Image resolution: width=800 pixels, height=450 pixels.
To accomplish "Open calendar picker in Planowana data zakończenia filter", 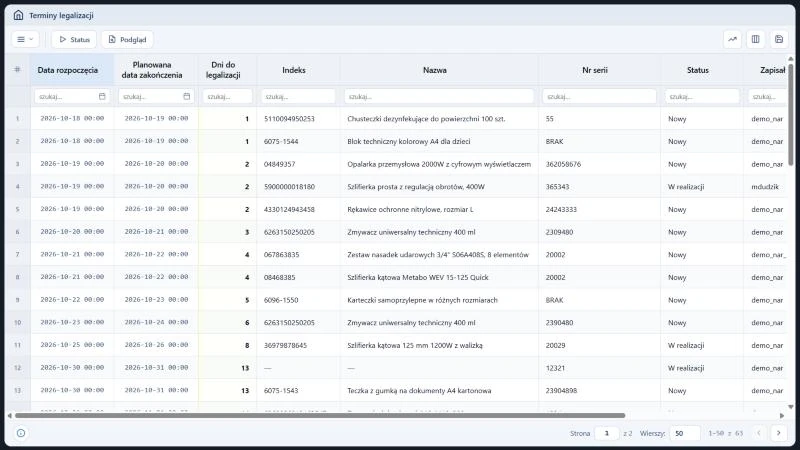I will 187,96.
